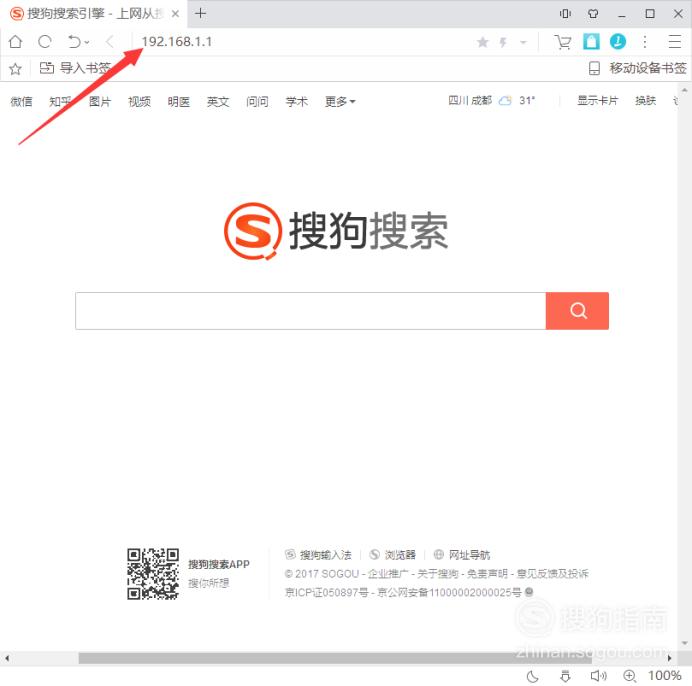The image size is (692, 686).
Task: Expand the address bar dropdown arrow
Action: [523, 42]
